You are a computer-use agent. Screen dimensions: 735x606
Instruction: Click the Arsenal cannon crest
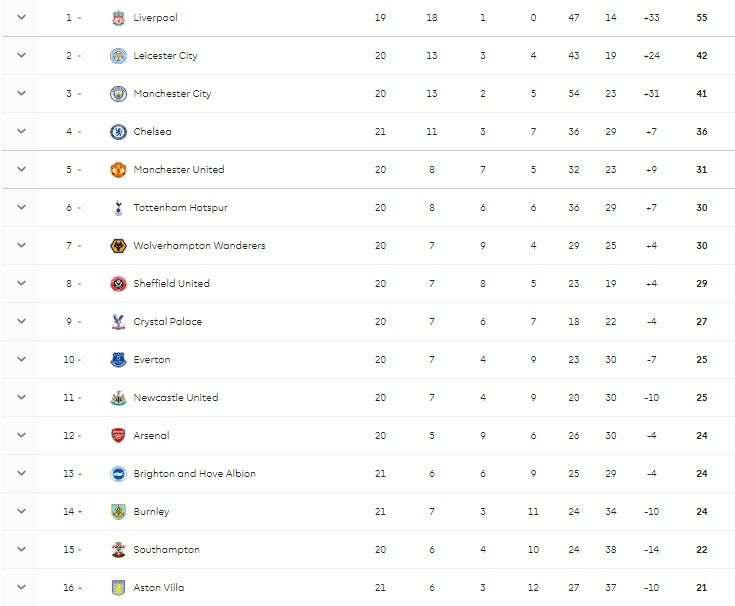(118, 435)
